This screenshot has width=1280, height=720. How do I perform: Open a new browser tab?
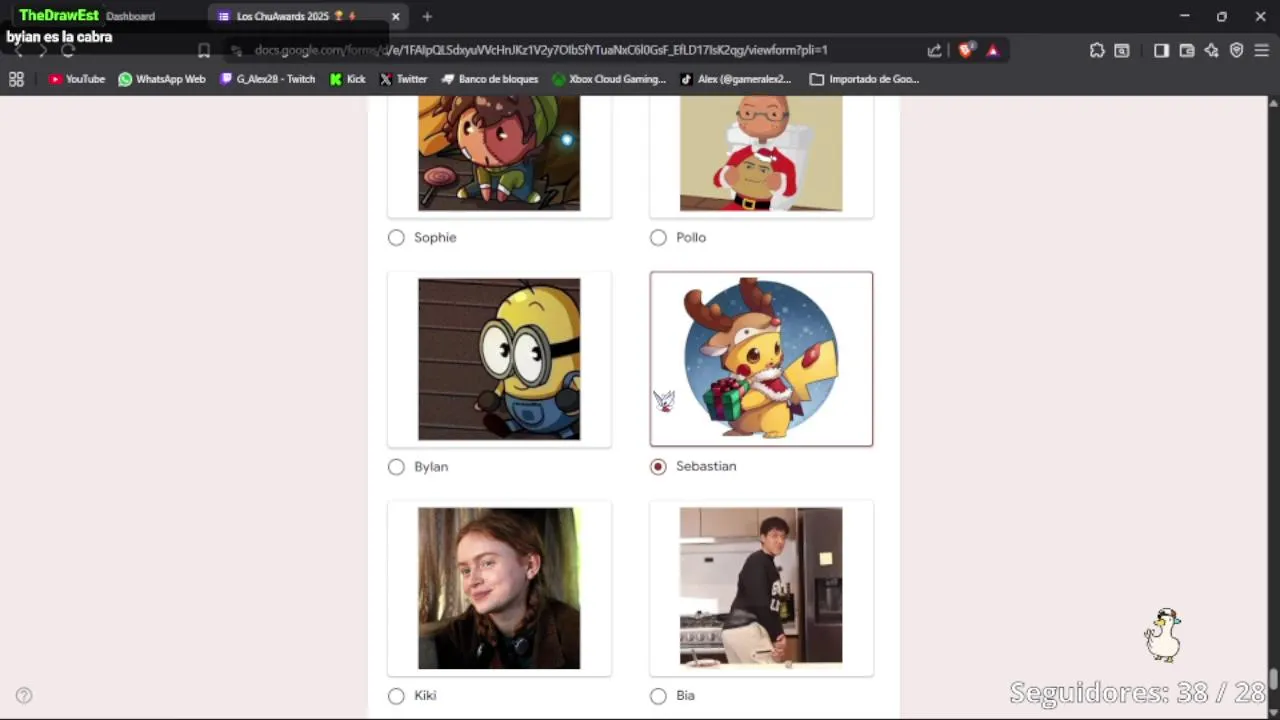point(427,17)
